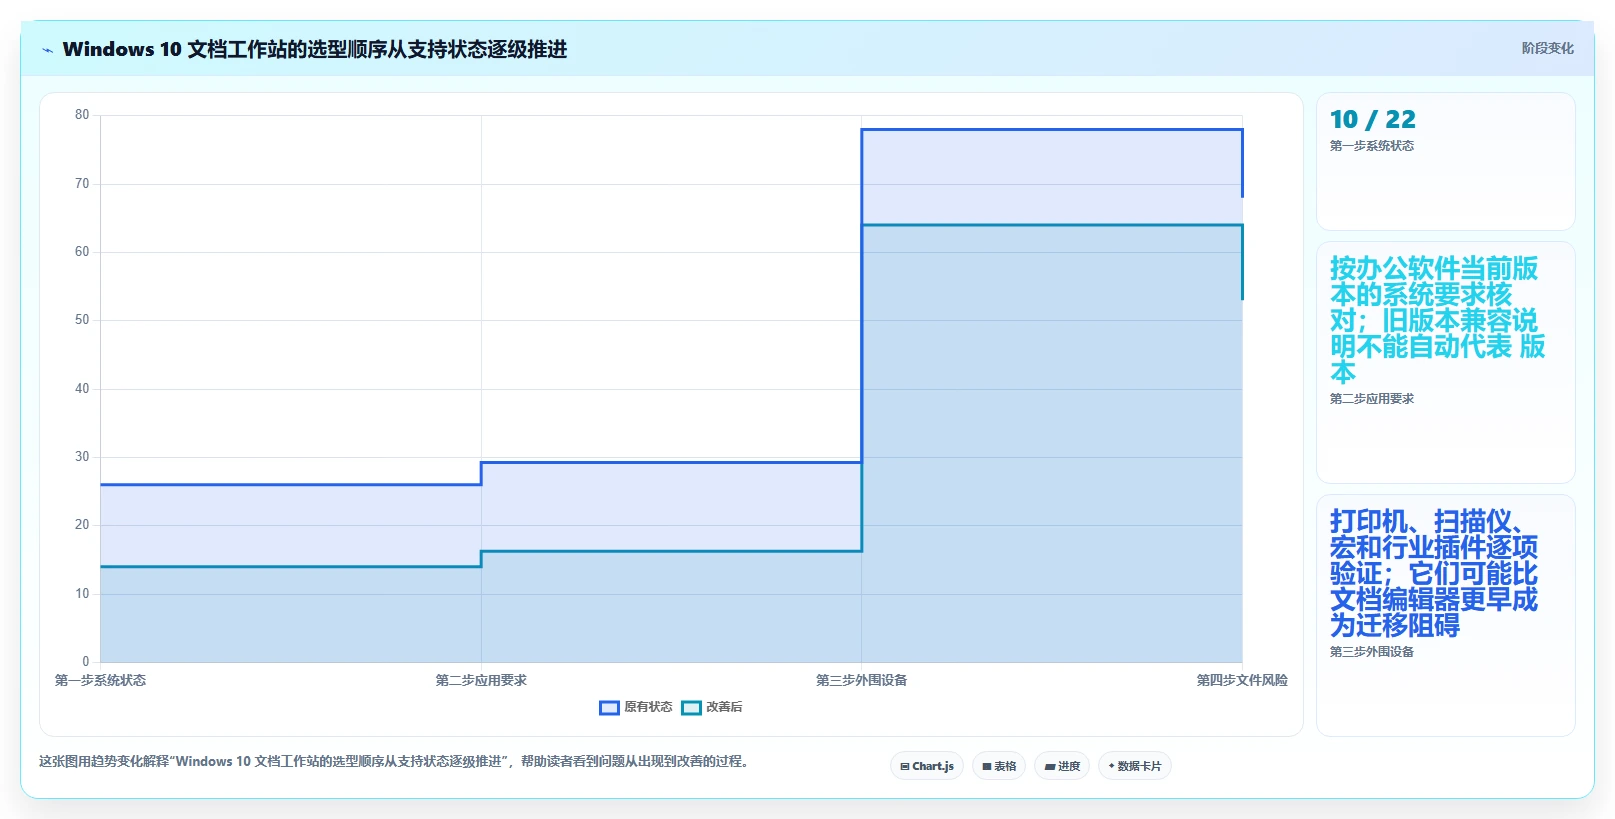Viewport: 1615px width, 819px height.
Task: Click the 原有状态 legend label
Action: coord(648,707)
